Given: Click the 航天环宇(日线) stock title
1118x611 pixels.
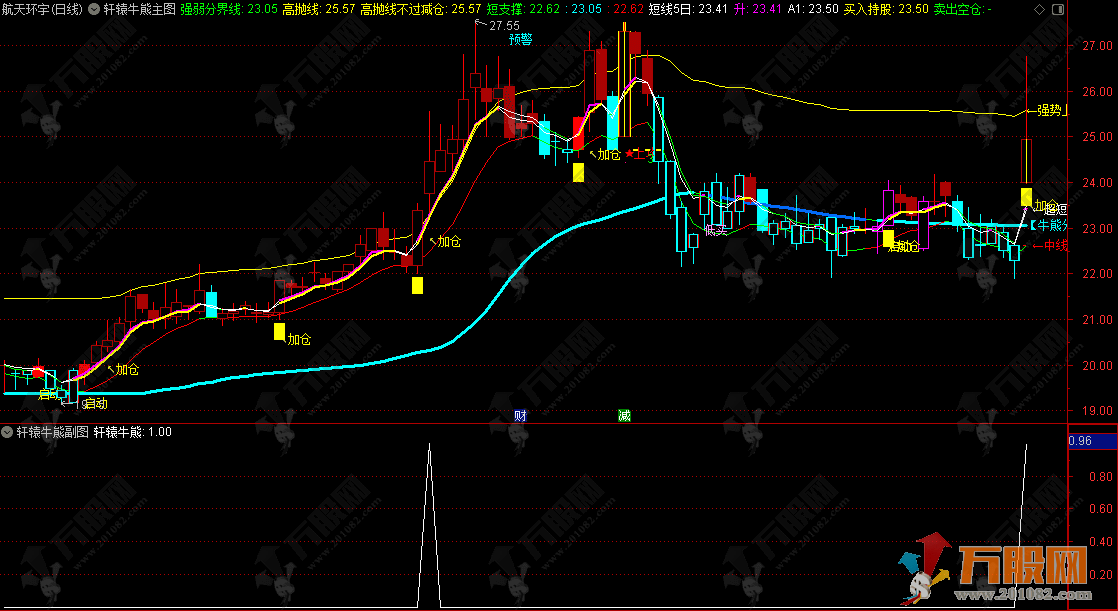Looking at the screenshot, I should (42, 8).
